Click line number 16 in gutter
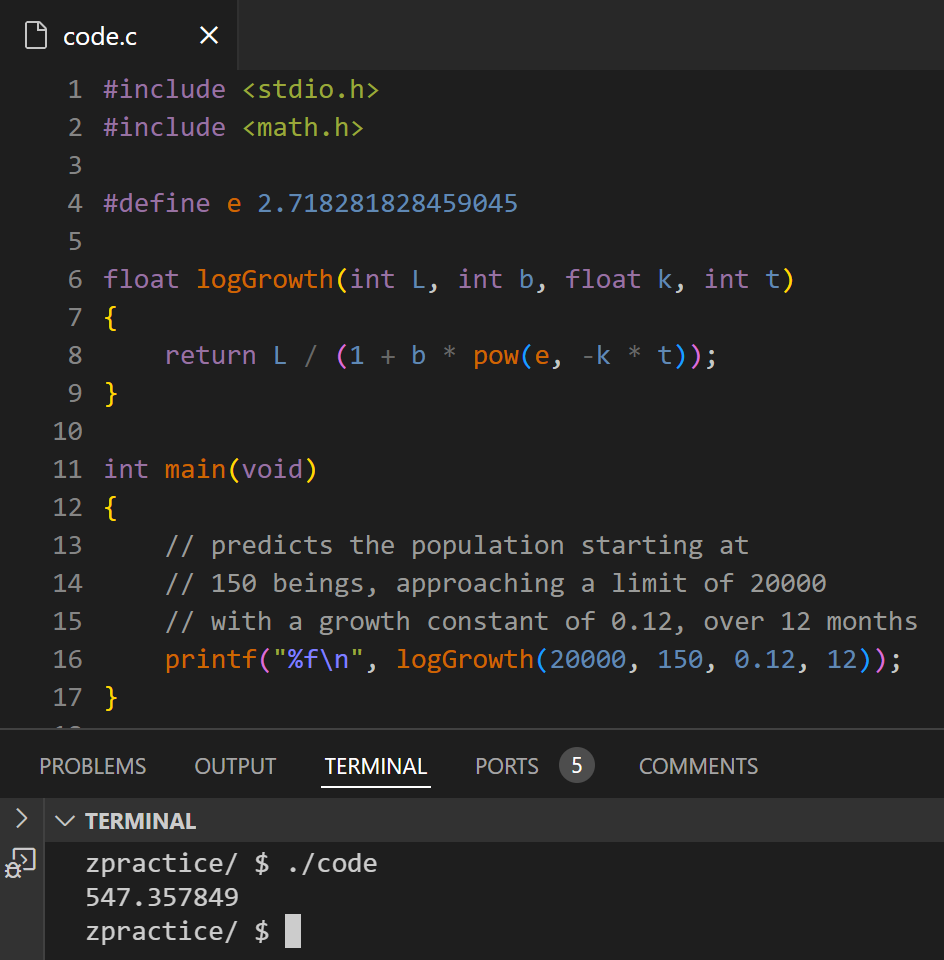Viewport: 944px width, 960px height. pyautogui.click(x=67, y=659)
